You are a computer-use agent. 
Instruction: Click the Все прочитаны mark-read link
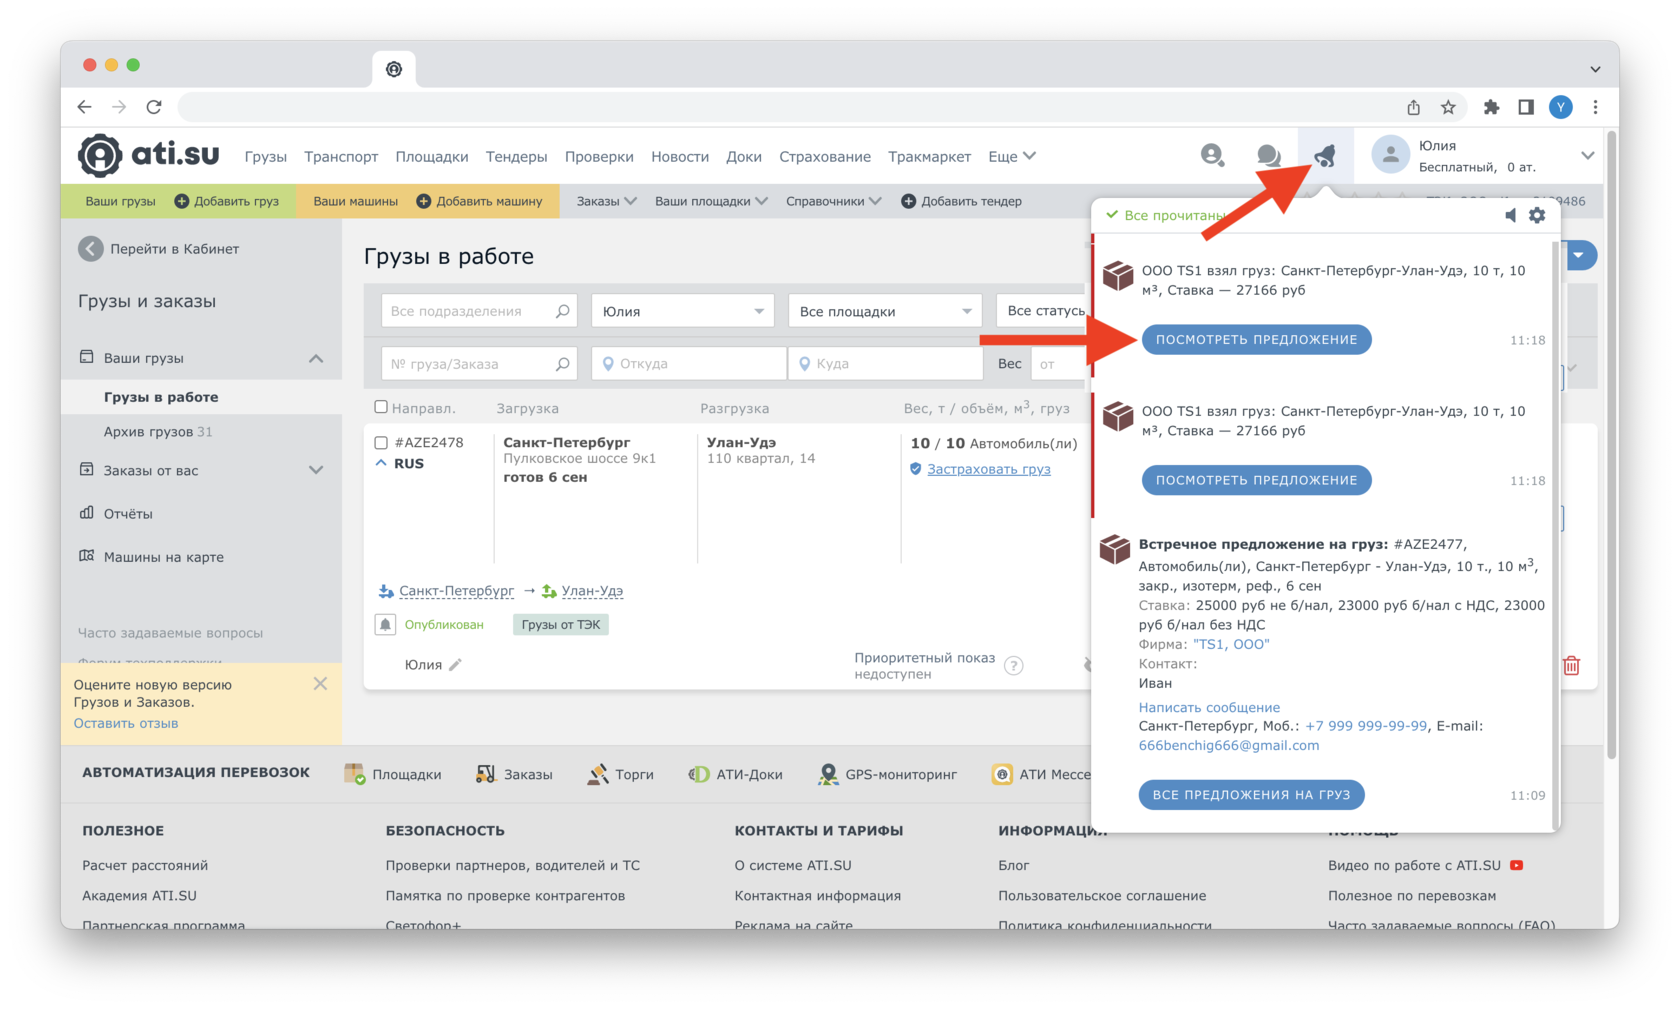[x=1166, y=215]
